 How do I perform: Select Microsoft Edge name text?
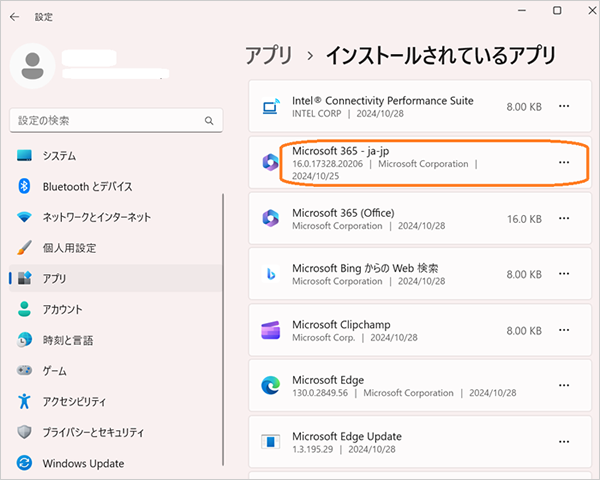pyautogui.click(x=328, y=380)
